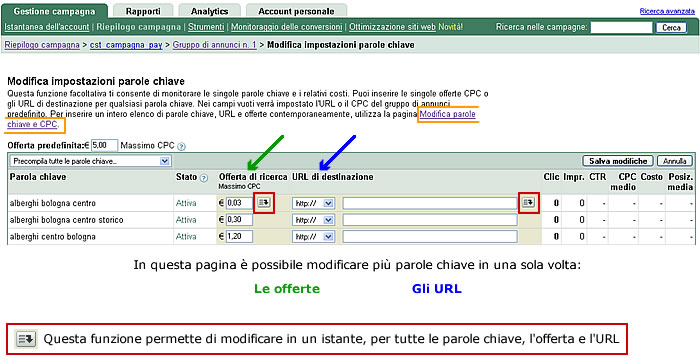This screenshot has height=364, width=700.
Task: Click the 'Salva modifiche' button
Action: [x=618, y=161]
